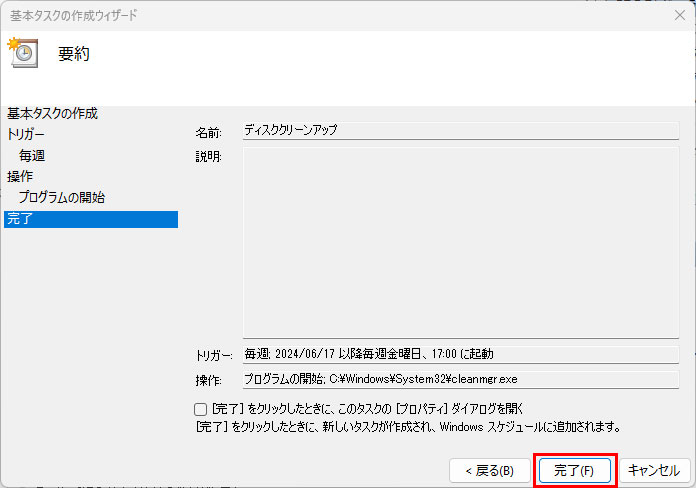Click the 名前: label
The image size is (696, 488).
(208, 132)
